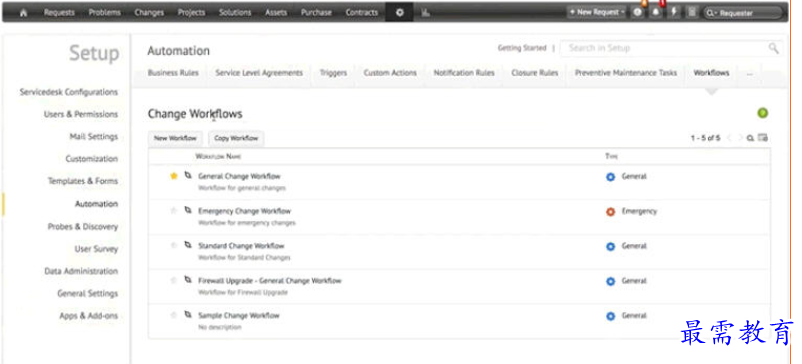This screenshot has width=802, height=364.
Task: Open the home icon in top navigation
Action: [23, 13]
